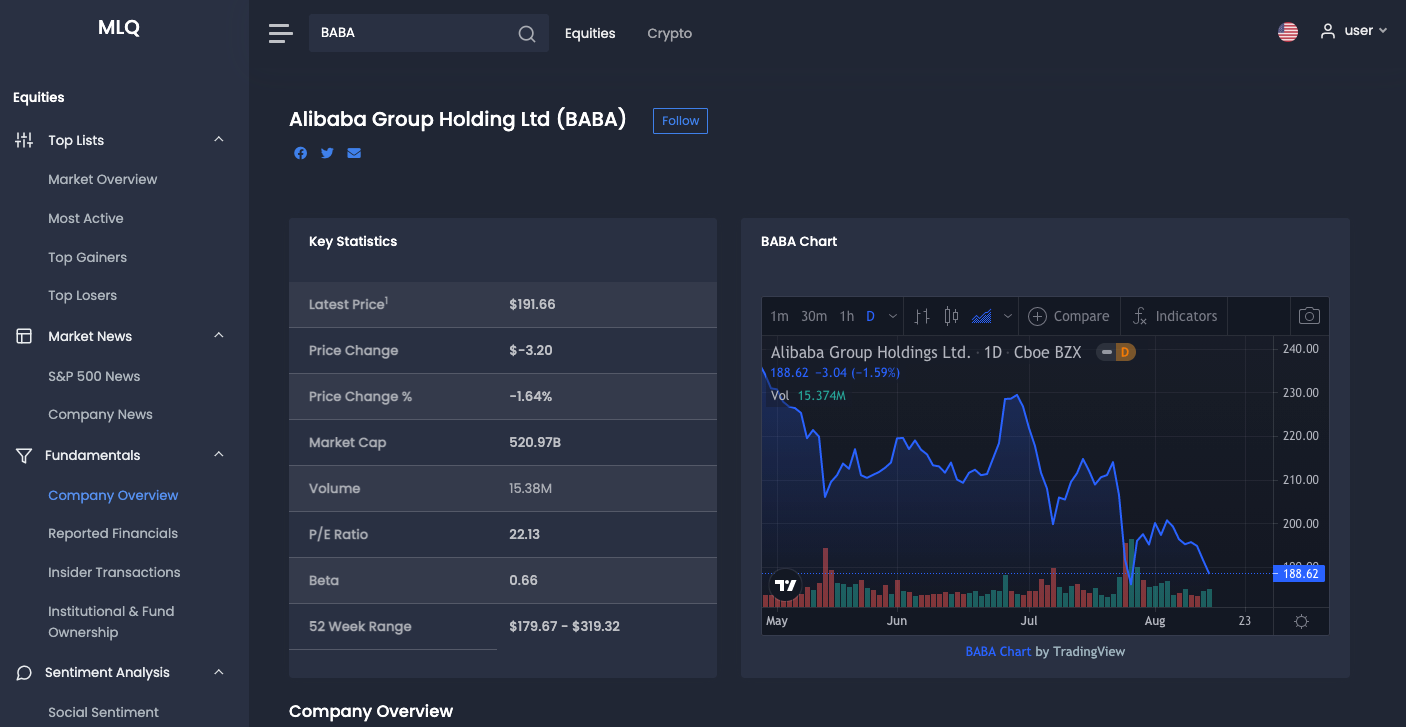
Task: Click the Top Lists sliders icon
Action: [x=24, y=140]
